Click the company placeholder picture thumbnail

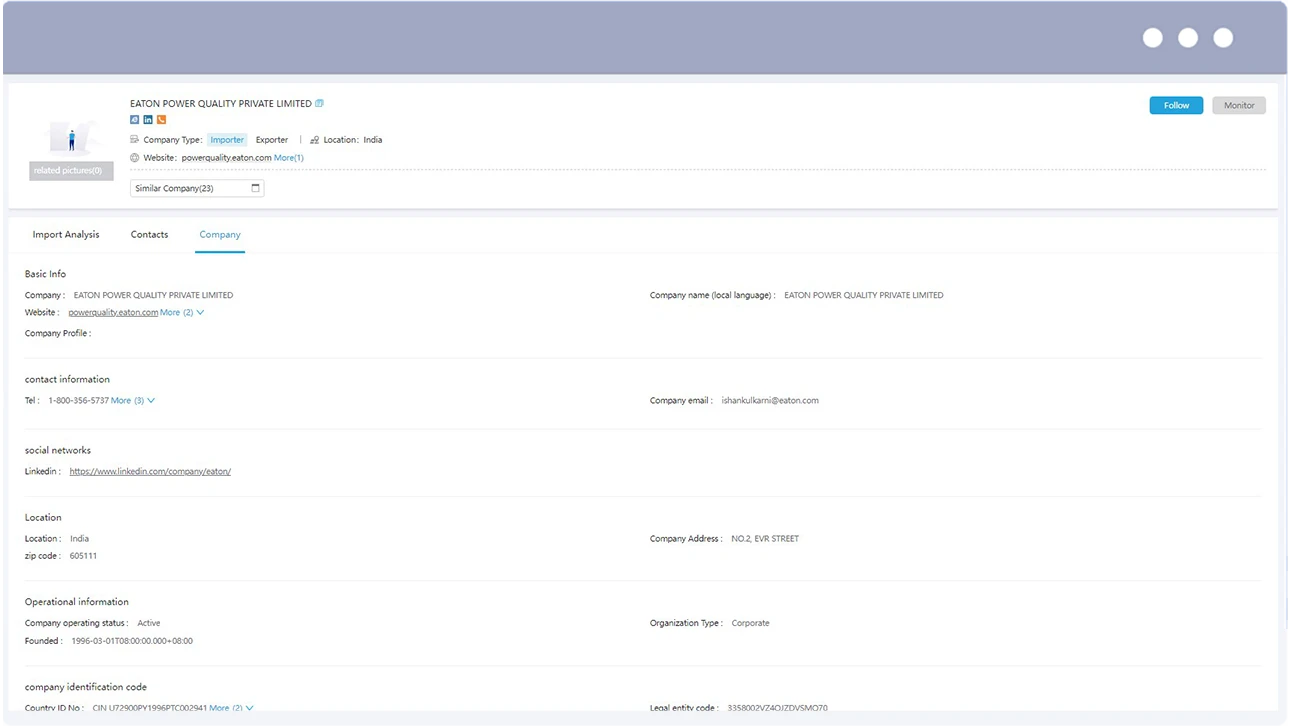tap(71, 137)
